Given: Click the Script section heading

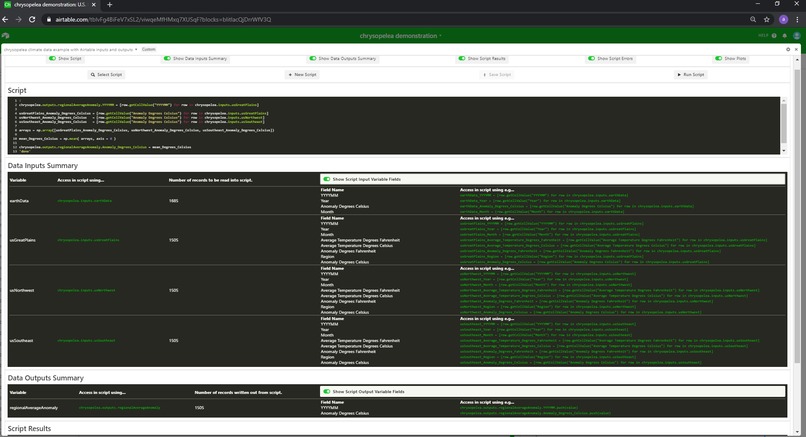Looking at the screenshot, I should pos(17,90).
